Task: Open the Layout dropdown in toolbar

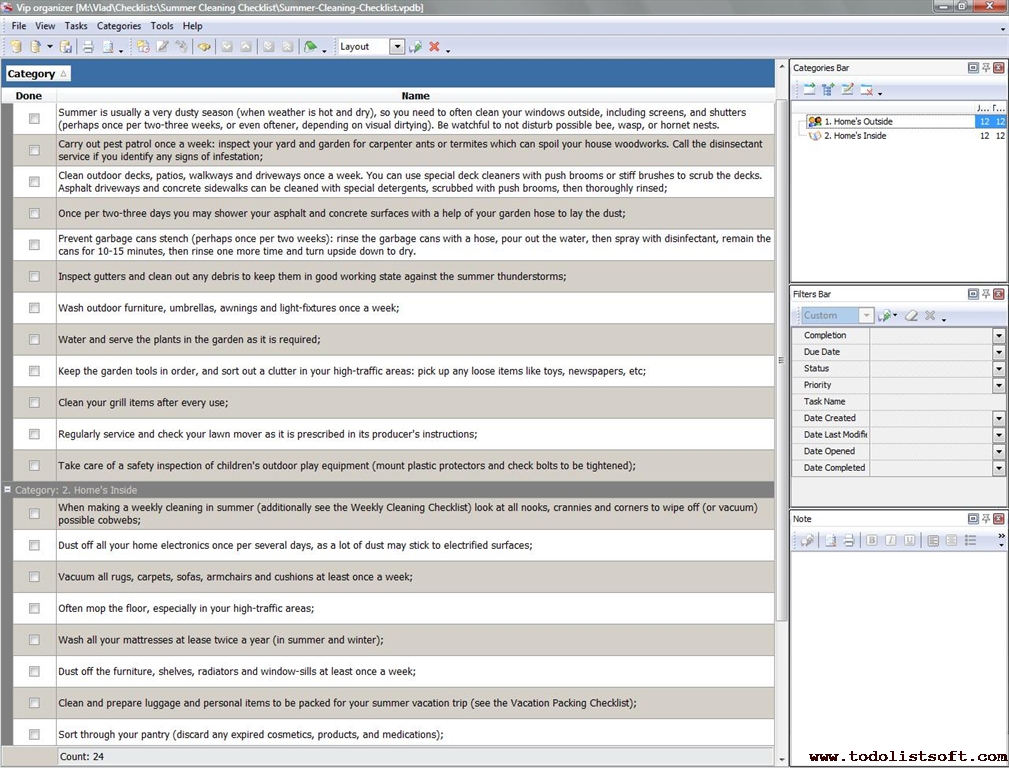Action: click(397, 47)
